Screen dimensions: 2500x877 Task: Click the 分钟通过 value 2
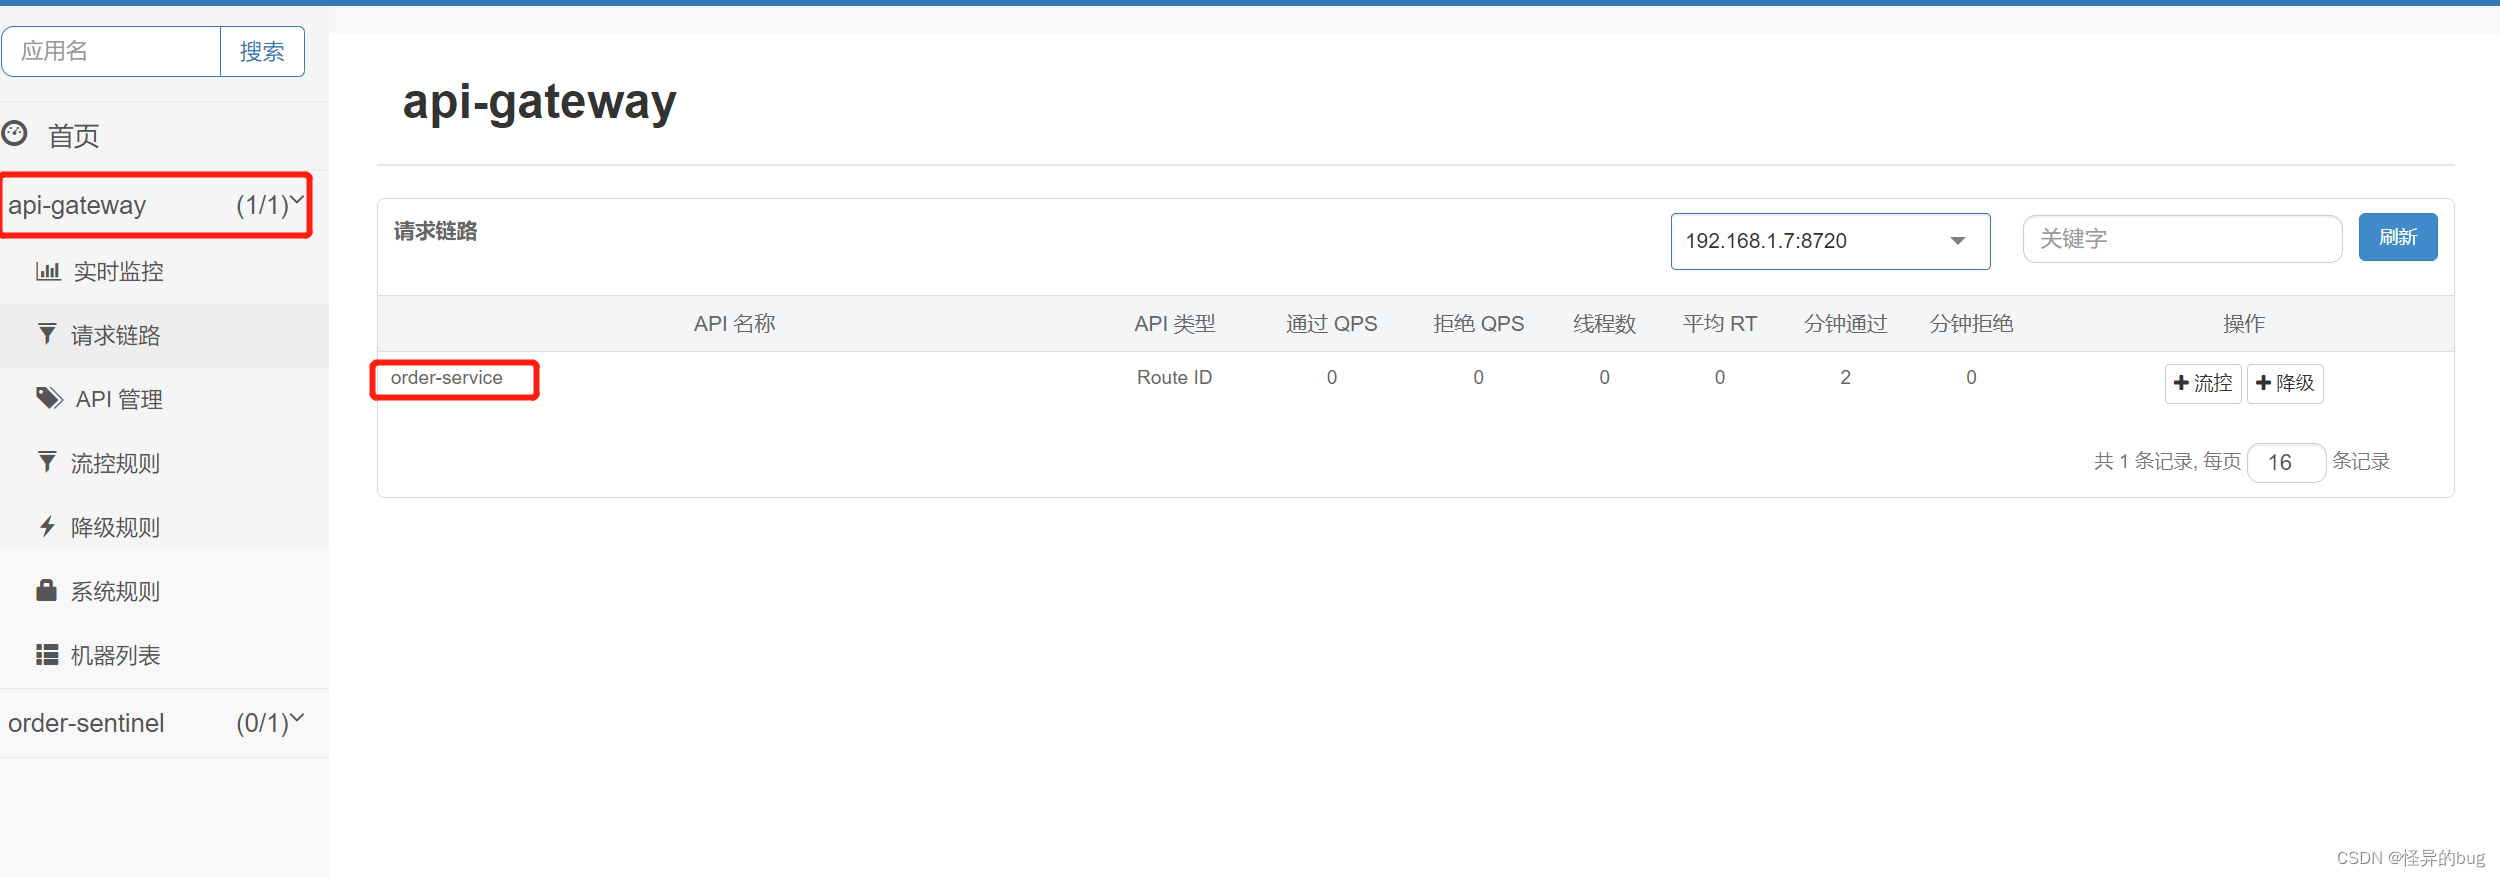1845,377
